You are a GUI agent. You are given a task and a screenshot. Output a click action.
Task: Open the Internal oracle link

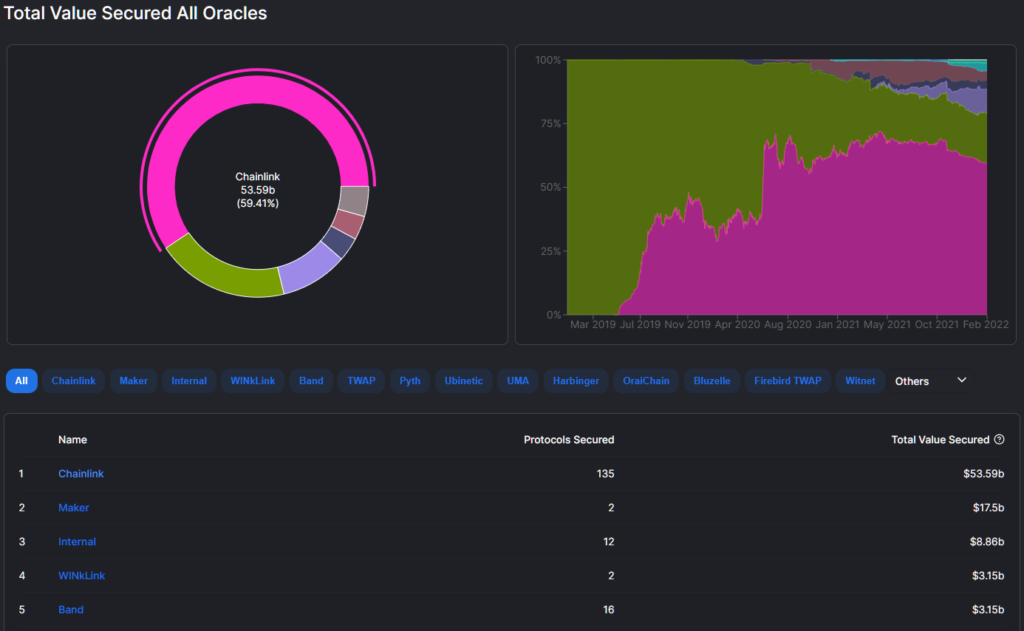click(77, 542)
